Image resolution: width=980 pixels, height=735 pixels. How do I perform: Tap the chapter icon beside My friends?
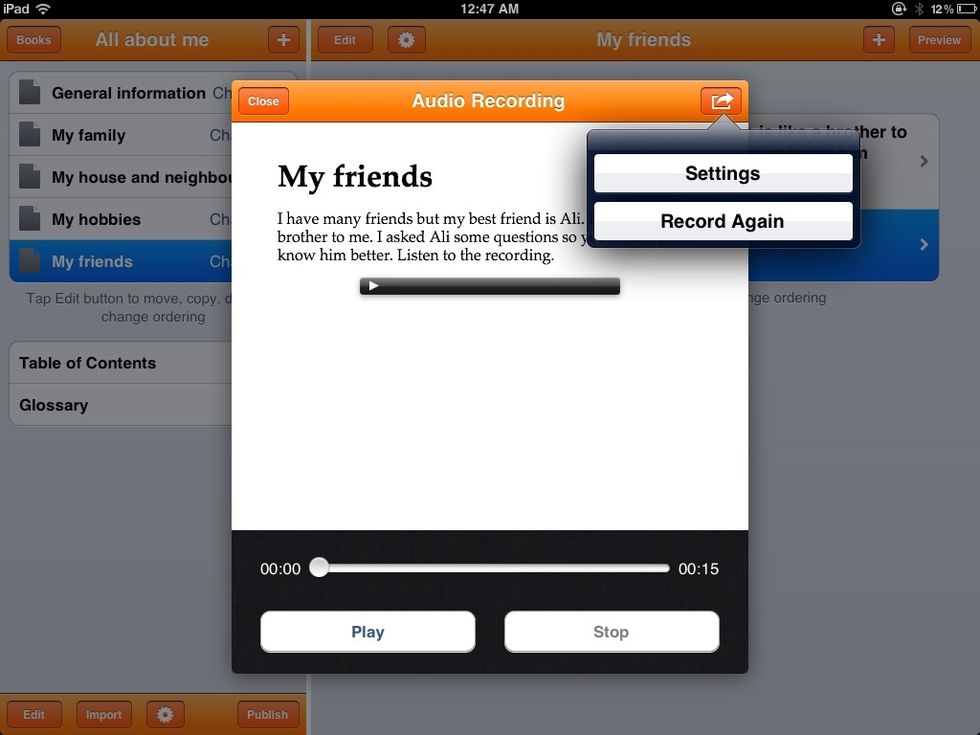pyautogui.click(x=32, y=261)
